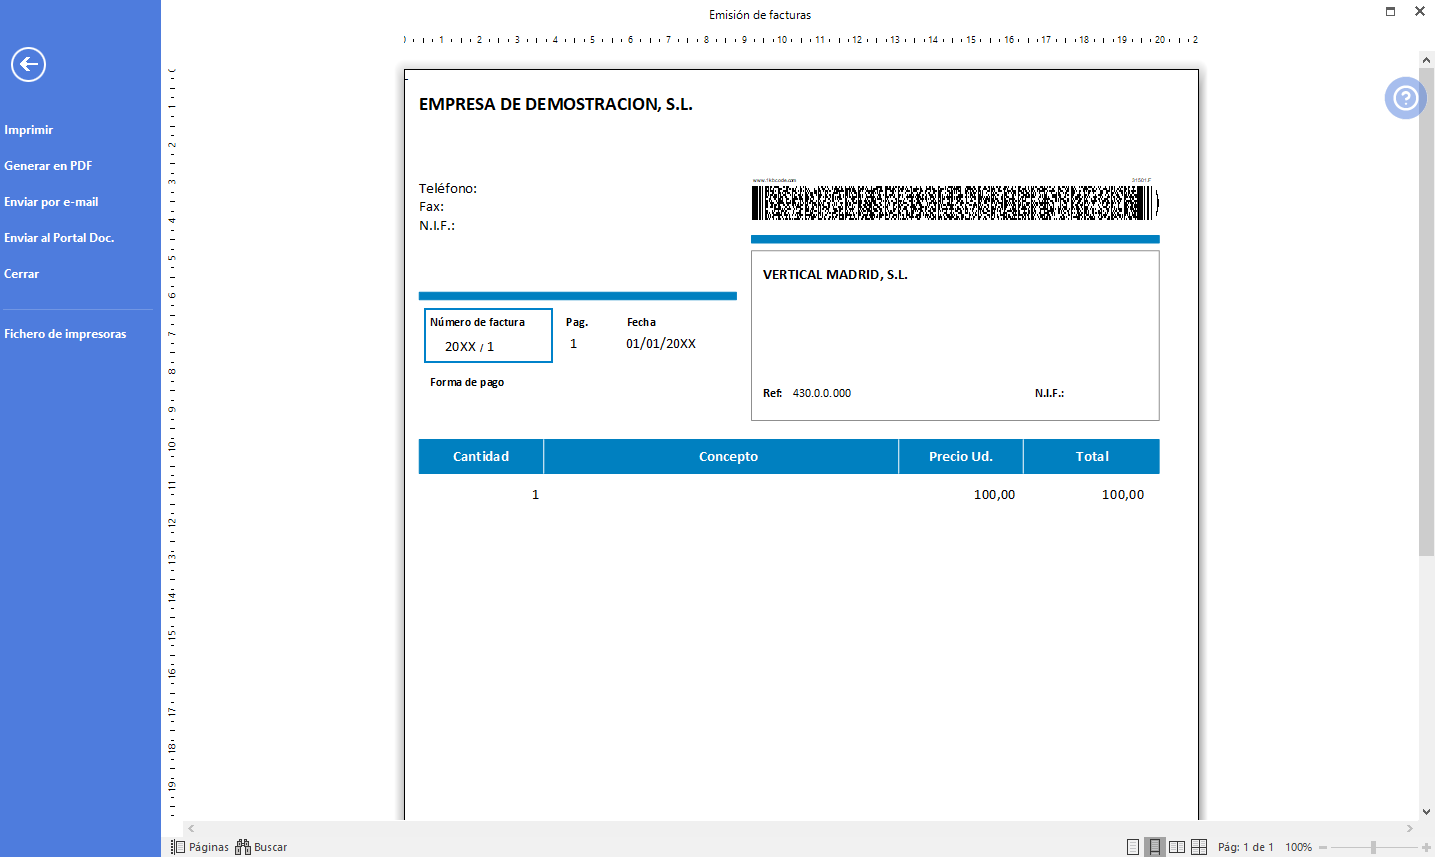This screenshot has width=1436, height=857.
Task: Click the Emisión de facturas window title
Action: [x=760, y=15]
